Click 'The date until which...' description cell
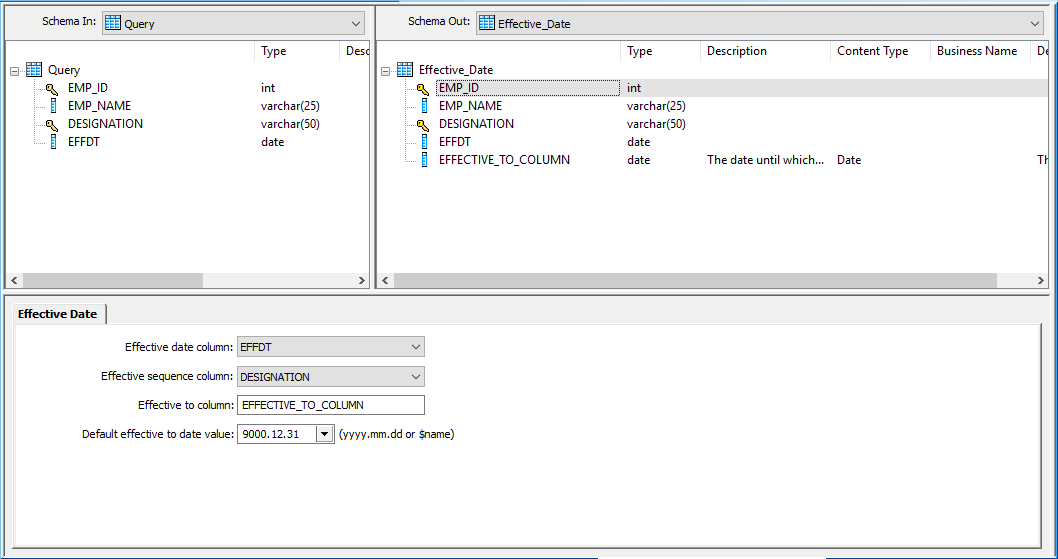This screenshot has height=559, width=1058. pos(765,160)
